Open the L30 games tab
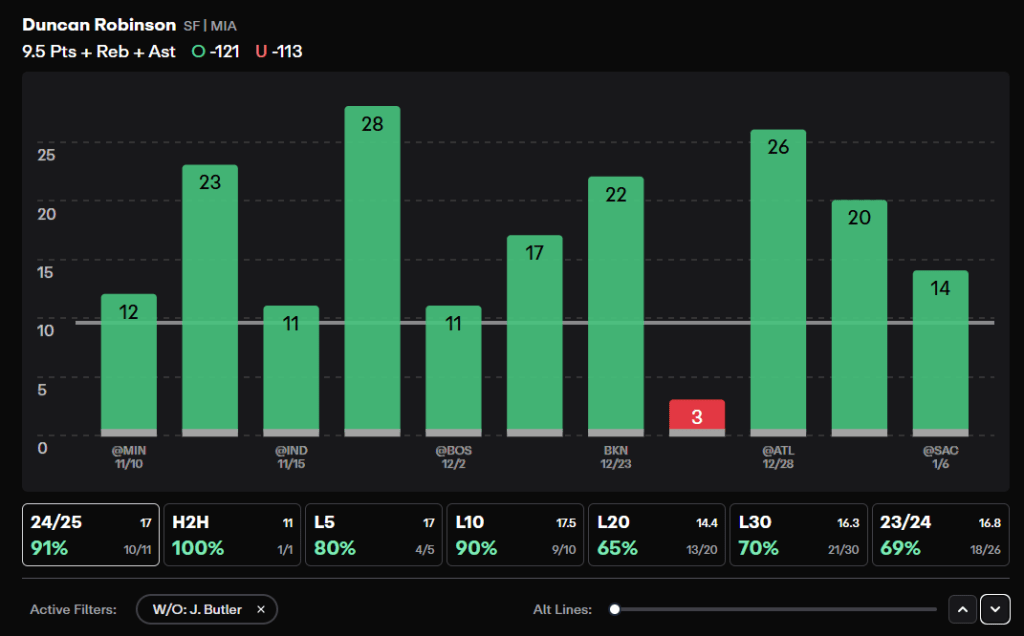This screenshot has width=1024, height=636. click(x=799, y=534)
